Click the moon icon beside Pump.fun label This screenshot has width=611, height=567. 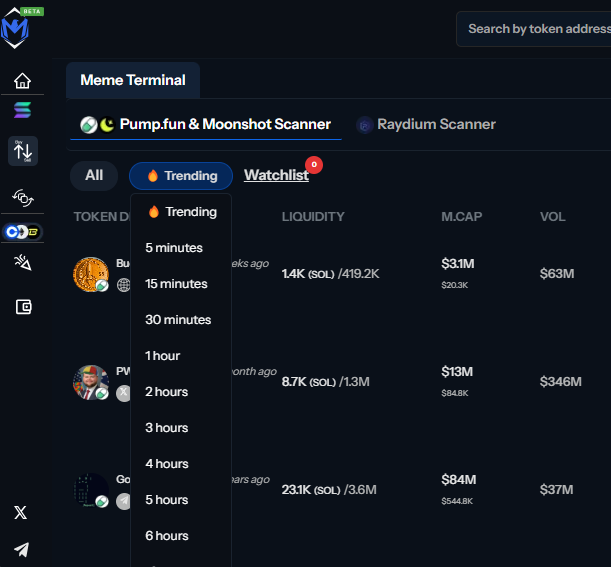pyautogui.click(x=107, y=125)
